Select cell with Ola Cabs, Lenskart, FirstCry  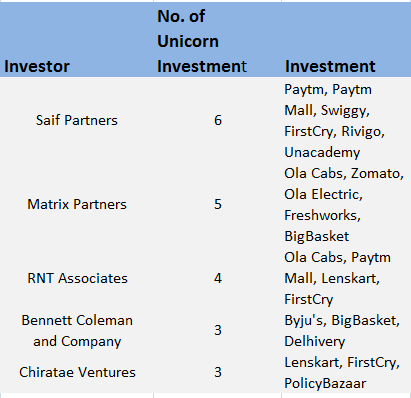click(346, 278)
